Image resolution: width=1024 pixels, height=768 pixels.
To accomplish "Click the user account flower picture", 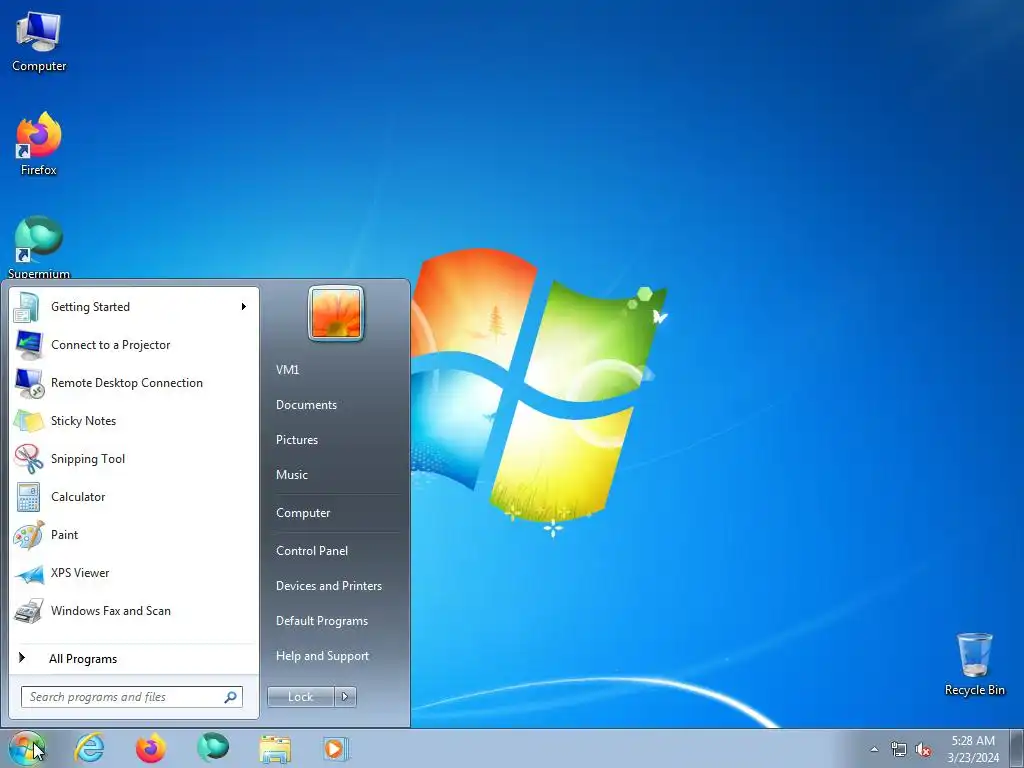I will tap(336, 313).
